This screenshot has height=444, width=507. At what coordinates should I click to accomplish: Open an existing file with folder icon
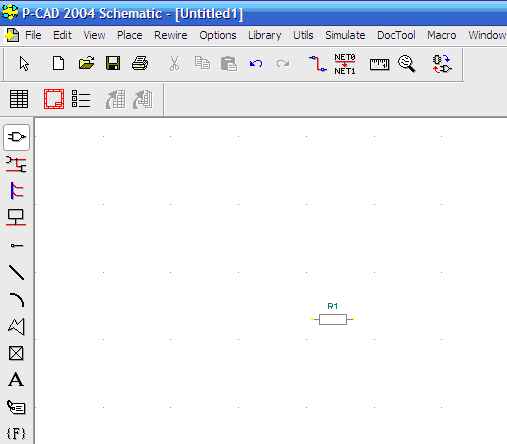pos(86,63)
